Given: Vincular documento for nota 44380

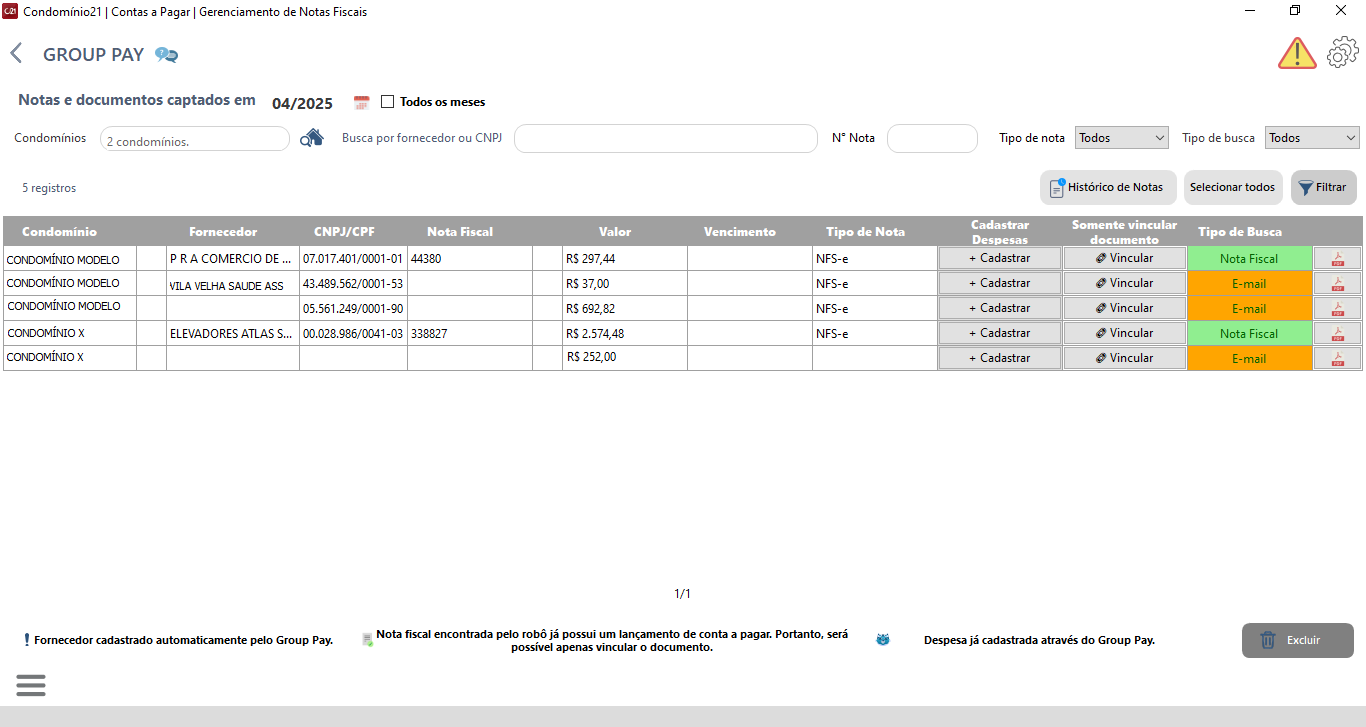Looking at the screenshot, I should [1124, 258].
